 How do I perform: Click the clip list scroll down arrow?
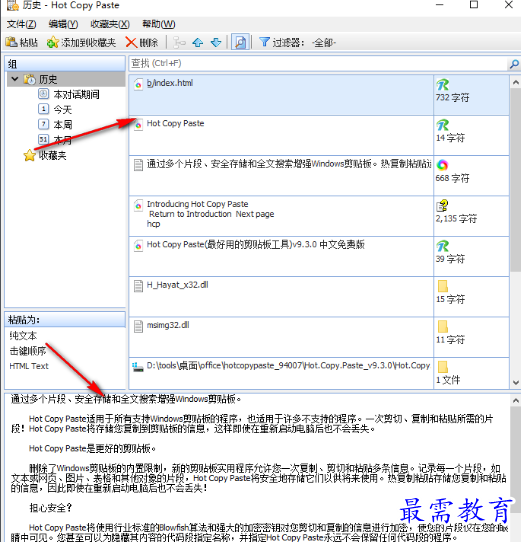click(515, 382)
